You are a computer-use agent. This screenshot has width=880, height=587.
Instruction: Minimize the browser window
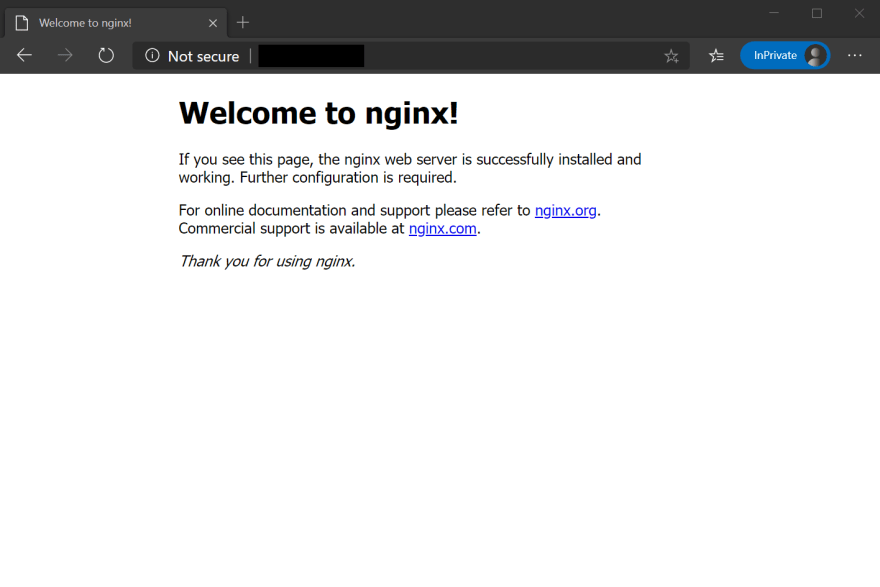pyautogui.click(x=774, y=13)
